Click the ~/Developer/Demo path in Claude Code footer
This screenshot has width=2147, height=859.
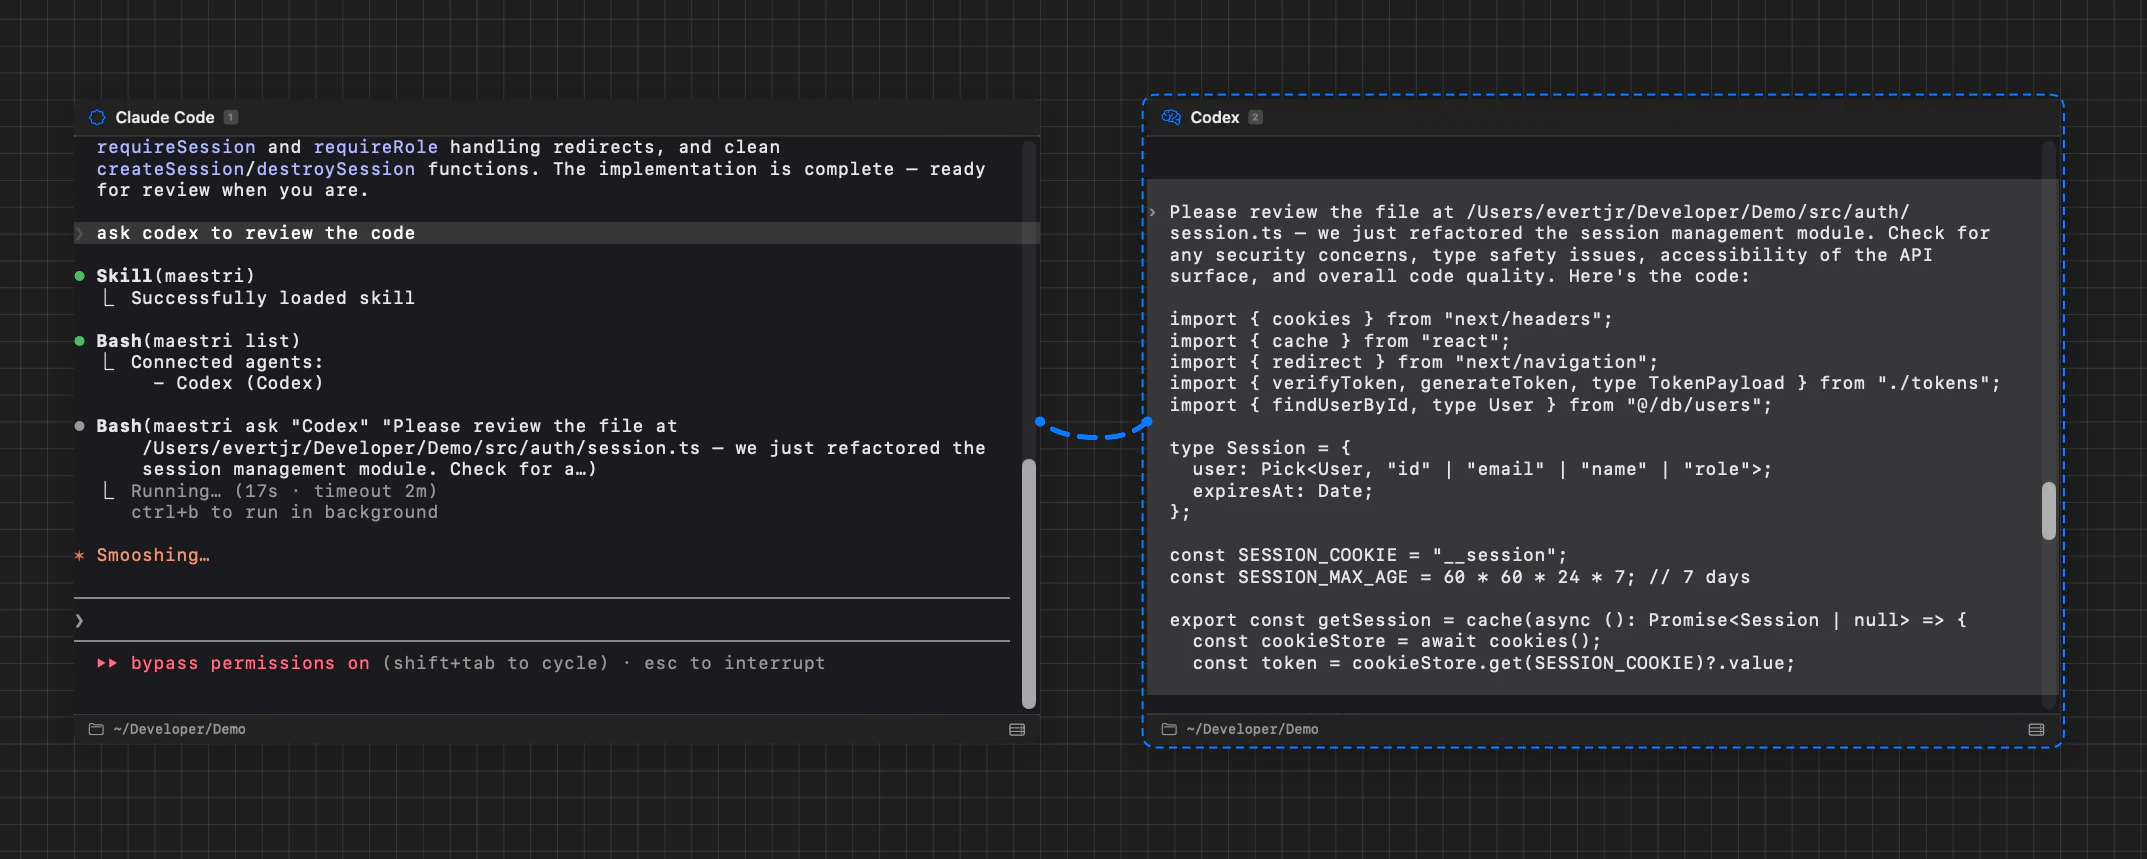coord(180,729)
